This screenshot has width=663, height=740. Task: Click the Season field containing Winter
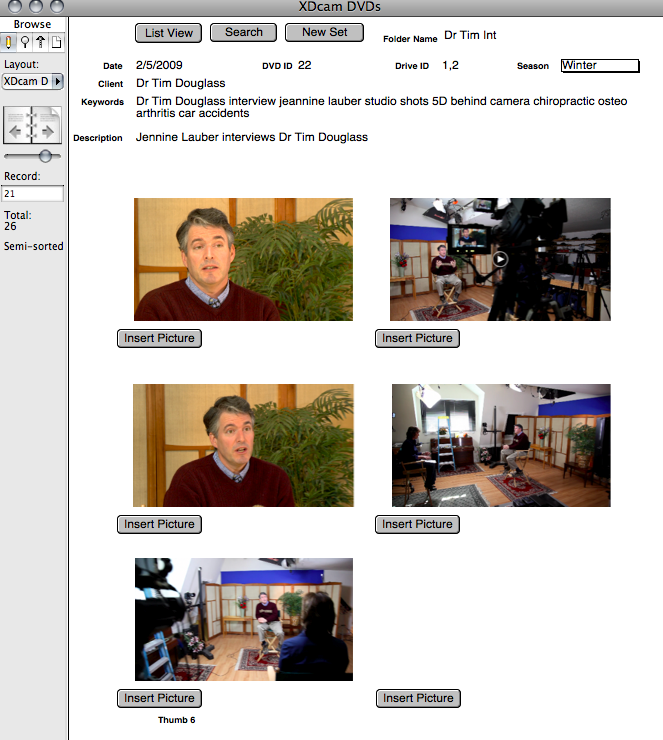pos(600,66)
